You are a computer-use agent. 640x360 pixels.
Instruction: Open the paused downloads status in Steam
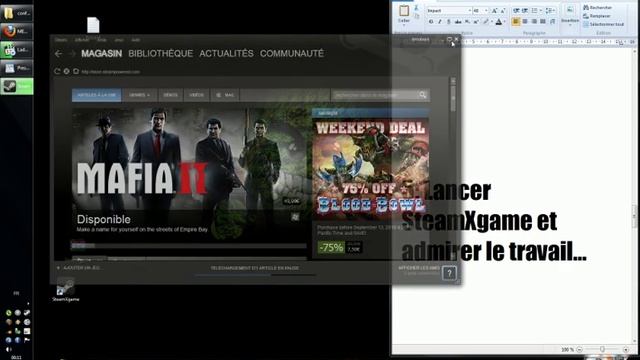coord(255,268)
